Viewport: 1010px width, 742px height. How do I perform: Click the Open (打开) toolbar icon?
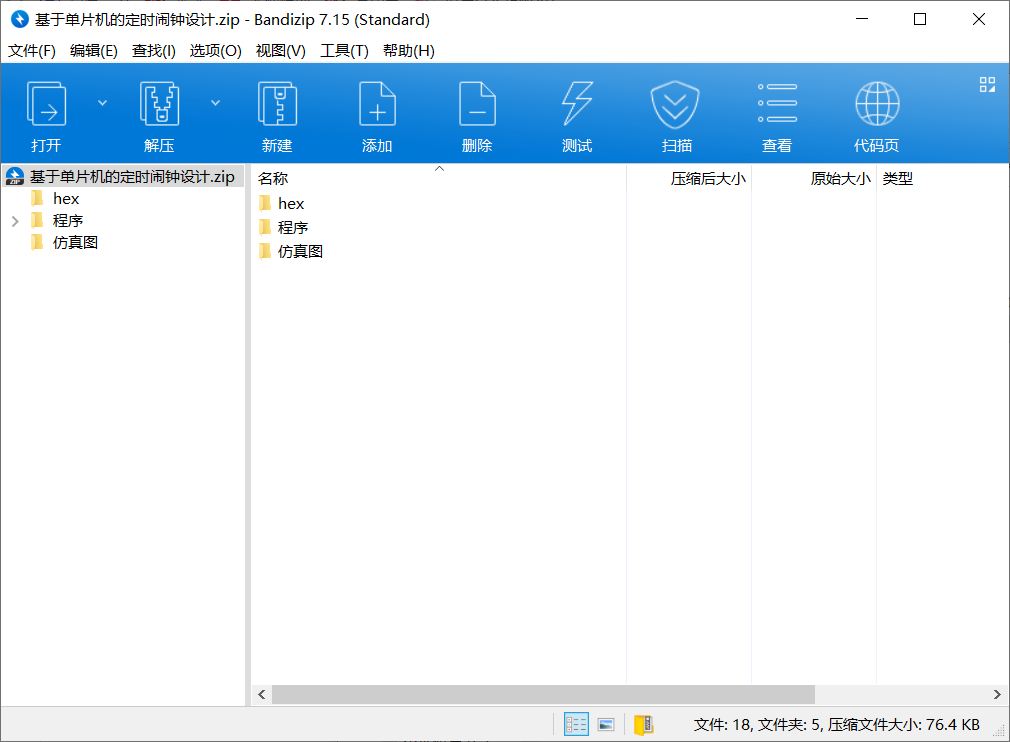tap(46, 104)
